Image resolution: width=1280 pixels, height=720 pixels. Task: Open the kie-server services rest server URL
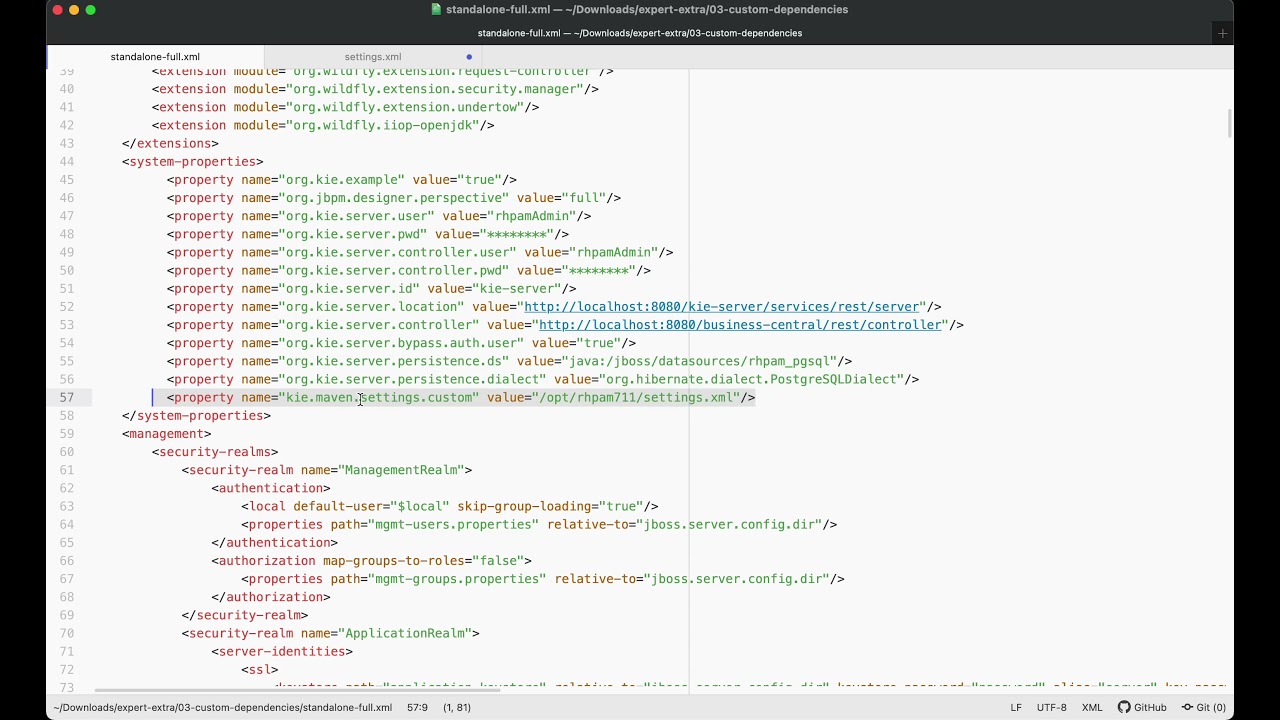(x=722, y=307)
